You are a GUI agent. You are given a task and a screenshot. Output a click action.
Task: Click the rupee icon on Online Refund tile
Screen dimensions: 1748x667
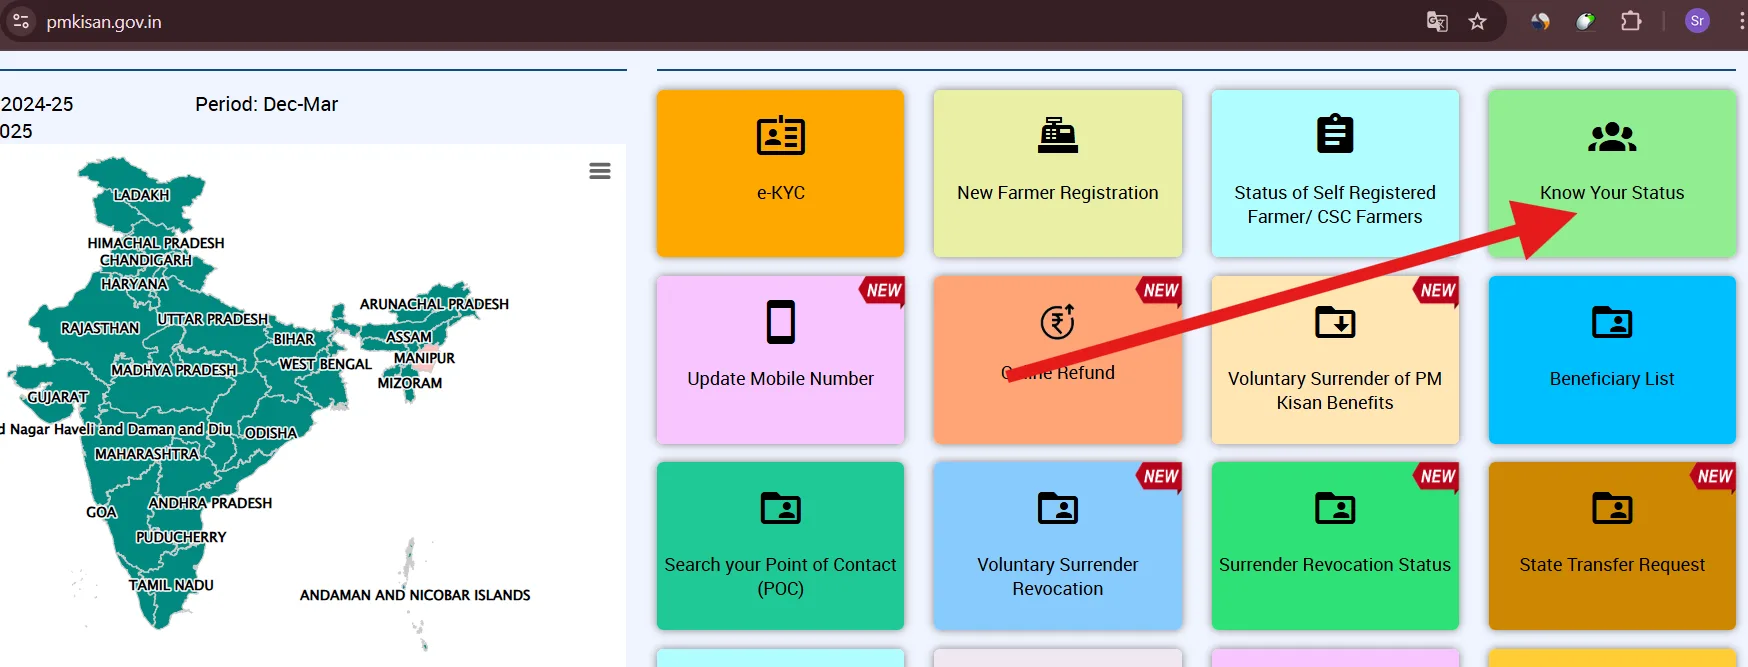click(1057, 321)
